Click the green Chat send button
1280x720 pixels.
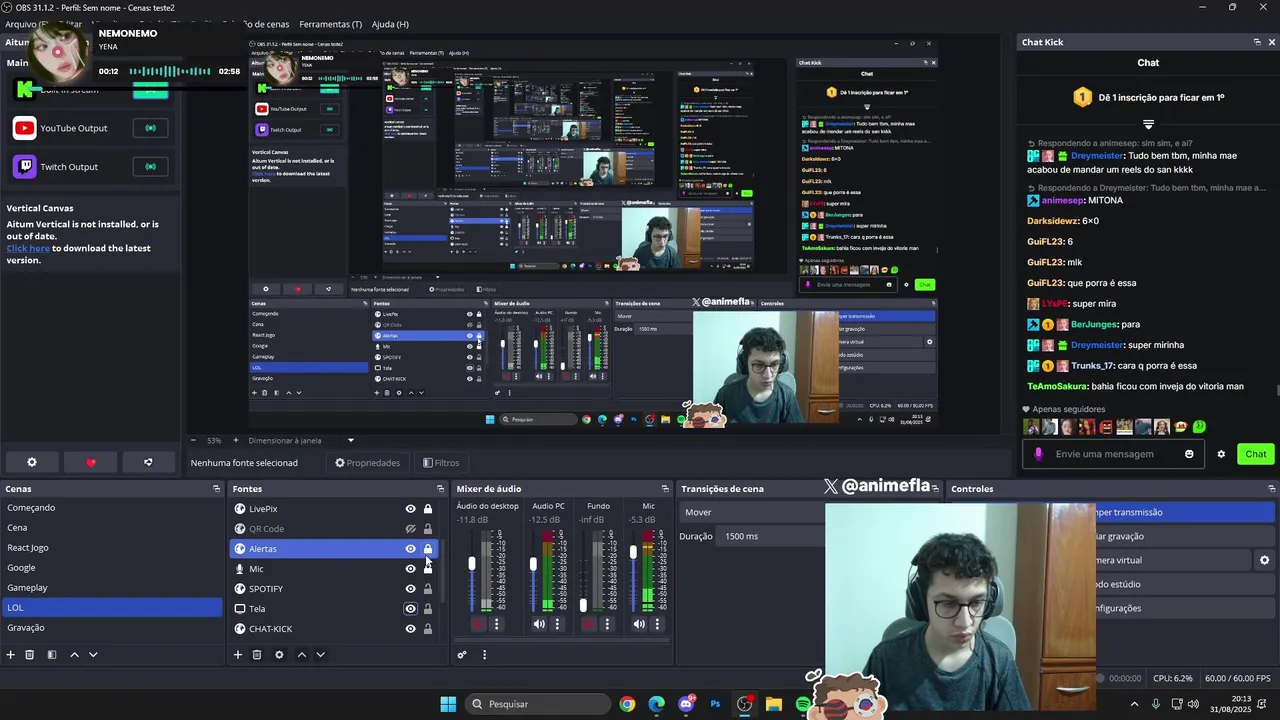click(1256, 454)
